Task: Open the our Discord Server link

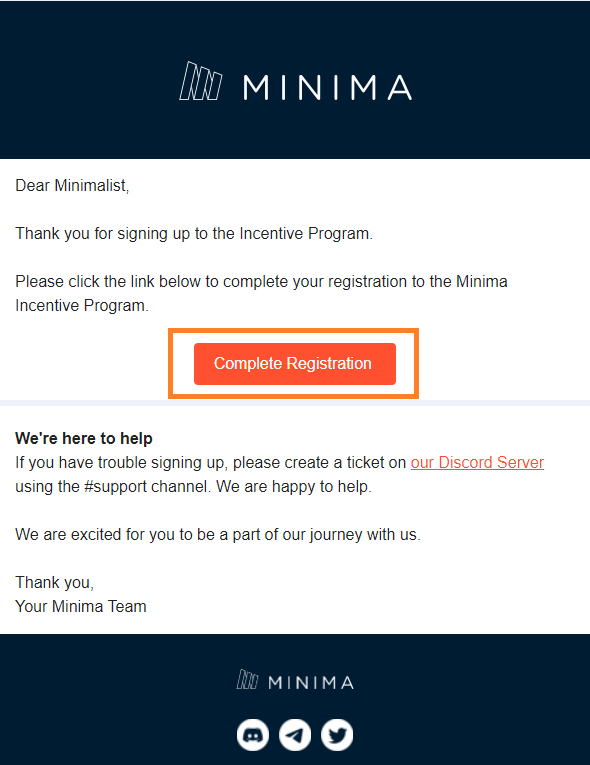Action: coord(477,463)
